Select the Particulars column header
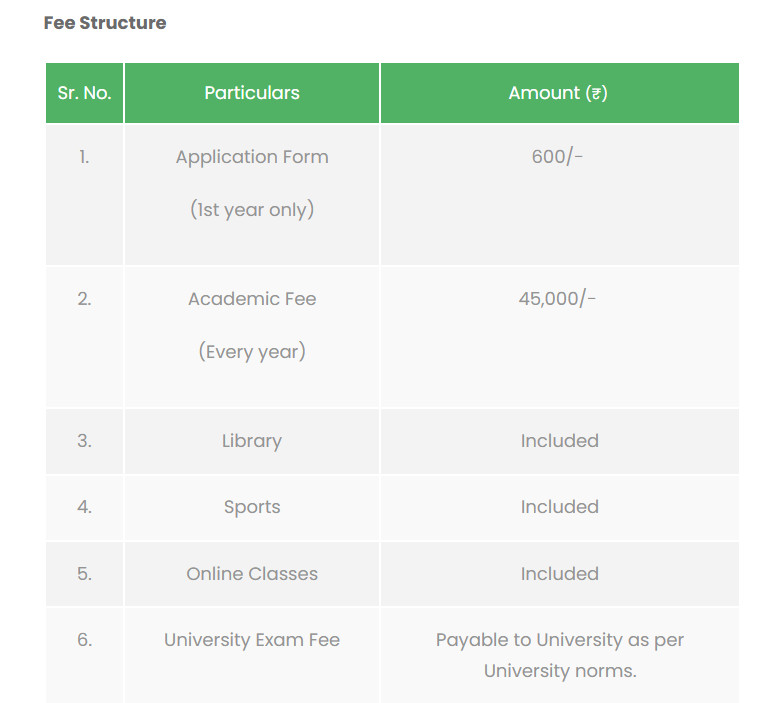This screenshot has width=759, height=703. [x=252, y=93]
